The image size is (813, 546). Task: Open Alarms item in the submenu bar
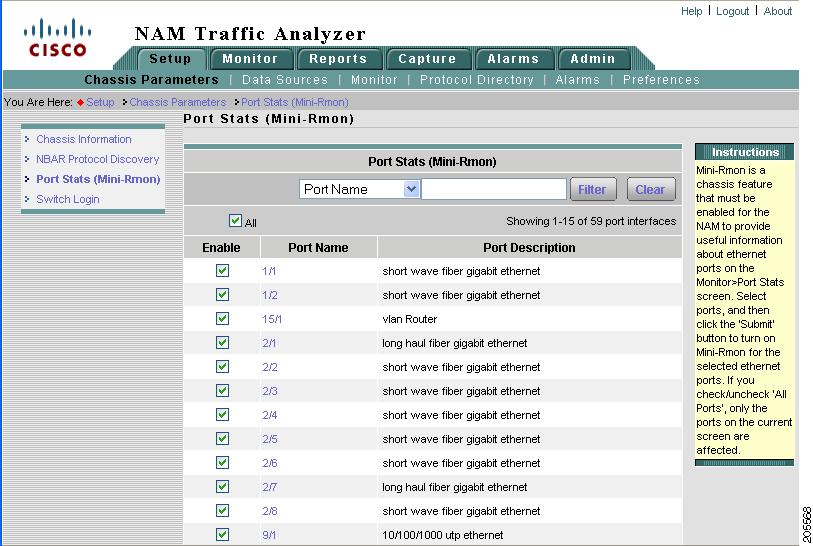(x=578, y=80)
